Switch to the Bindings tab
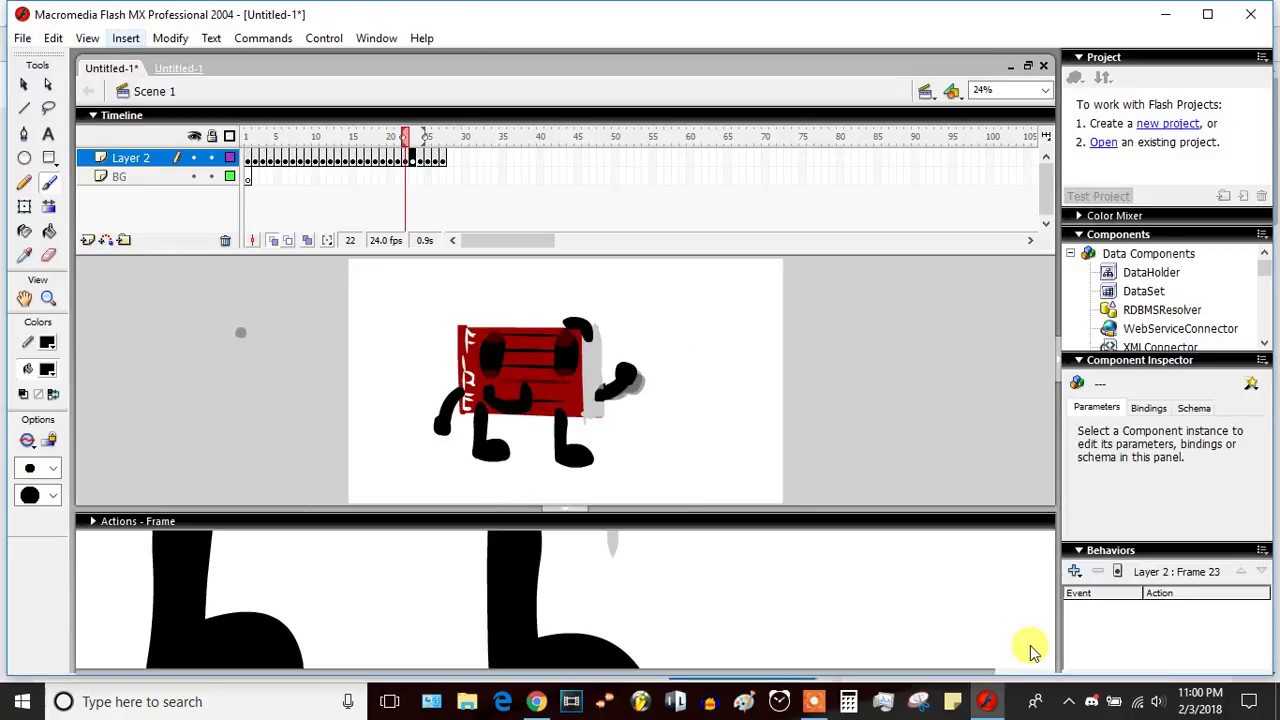The height and width of the screenshot is (720, 1280). [1148, 408]
